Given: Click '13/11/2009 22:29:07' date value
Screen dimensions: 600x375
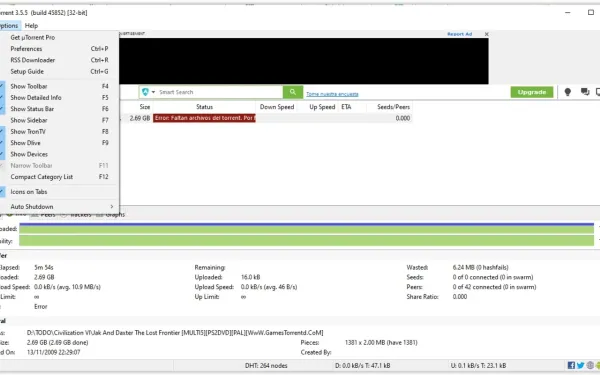Looking at the screenshot, I should (x=54, y=352).
